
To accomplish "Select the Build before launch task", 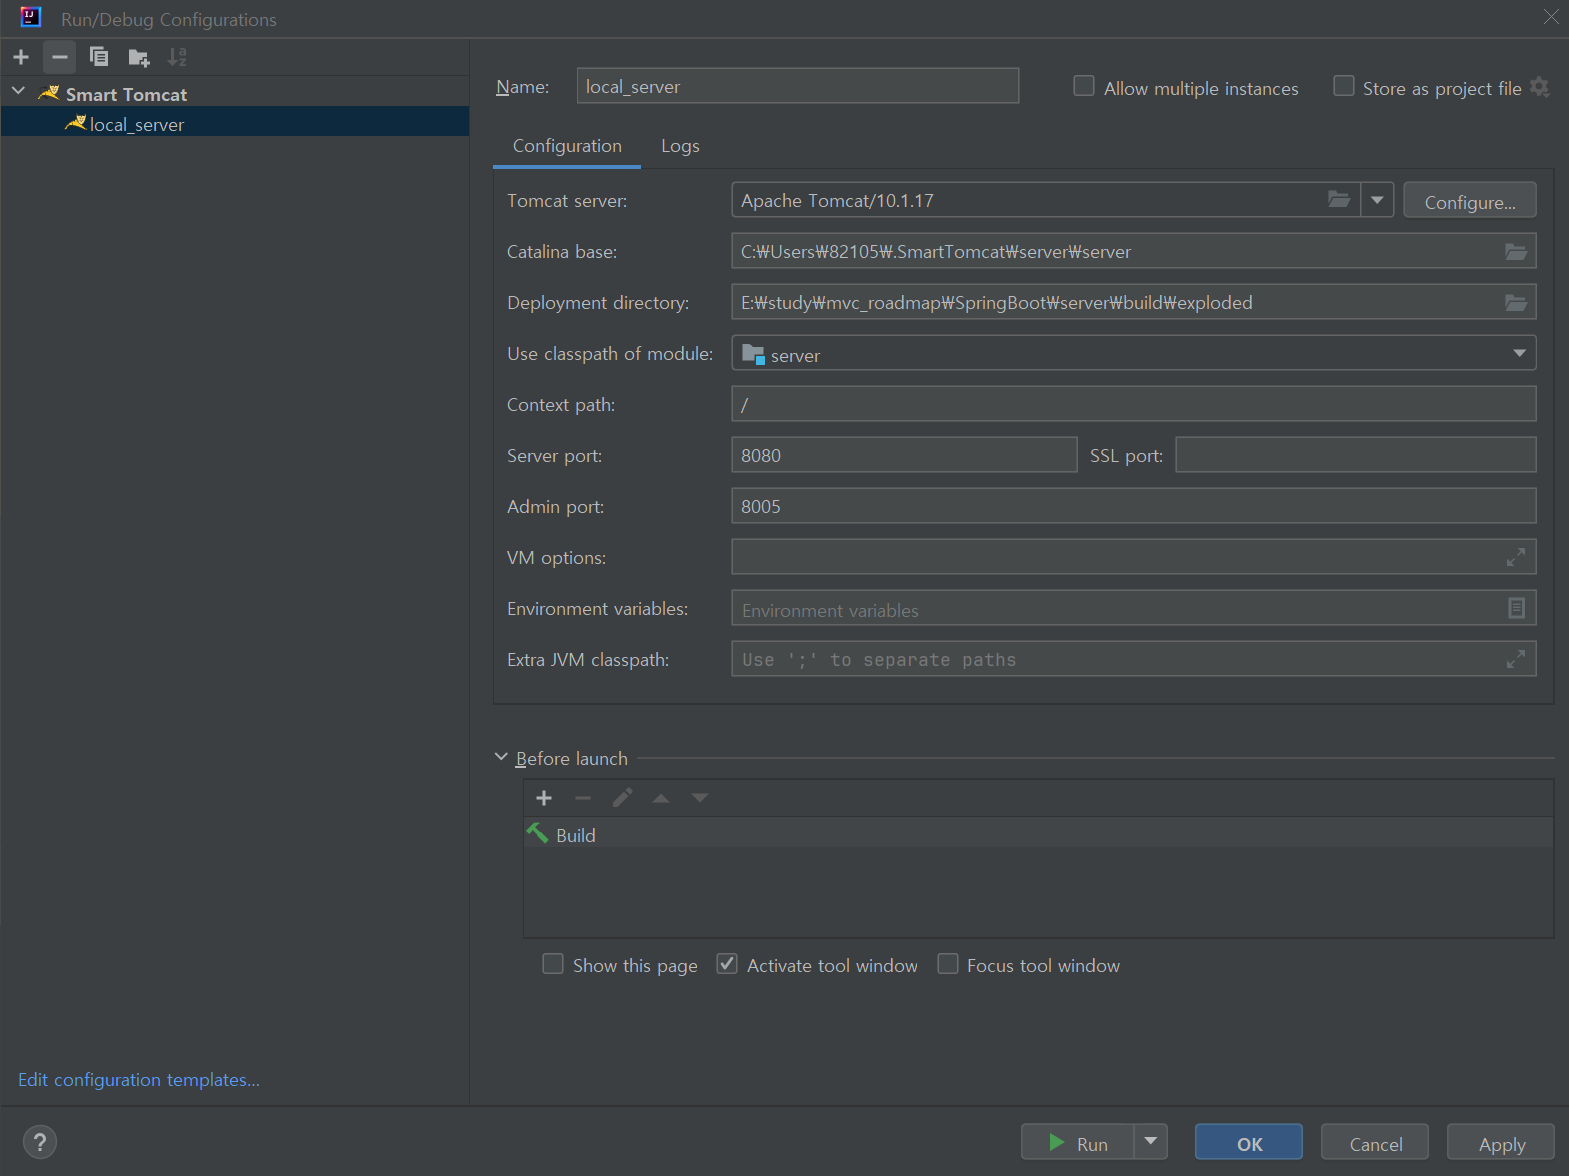I will click(1038, 834).
